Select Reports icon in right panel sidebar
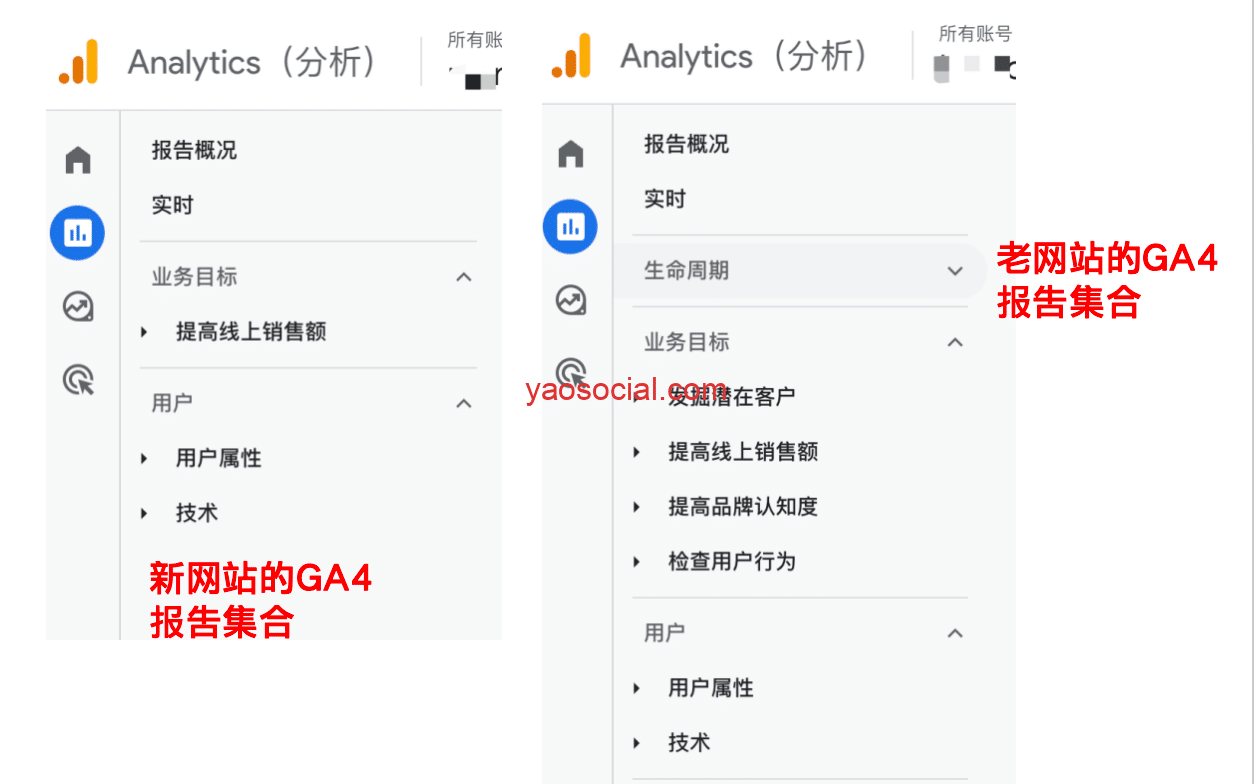Viewport: 1254px width, 784px height. [570, 227]
